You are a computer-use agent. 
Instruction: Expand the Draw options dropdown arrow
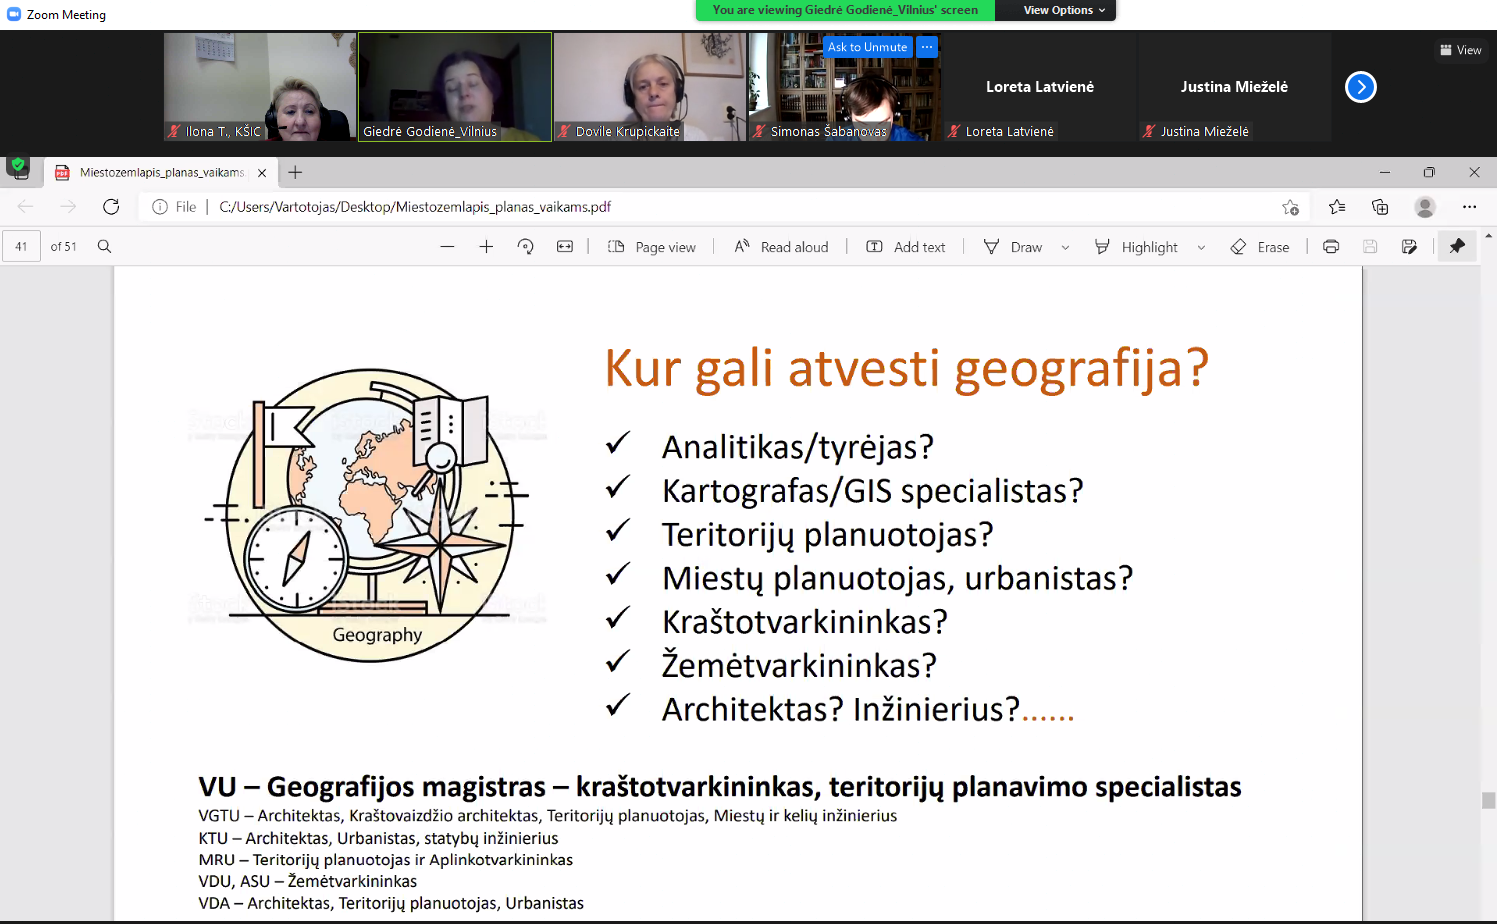click(x=1065, y=248)
